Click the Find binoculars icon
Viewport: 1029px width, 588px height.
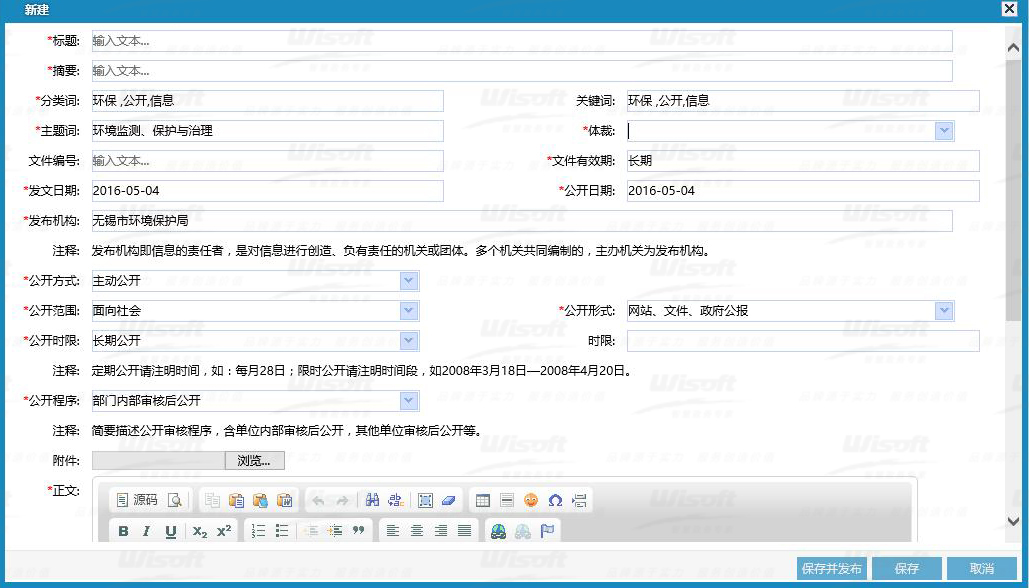point(372,500)
